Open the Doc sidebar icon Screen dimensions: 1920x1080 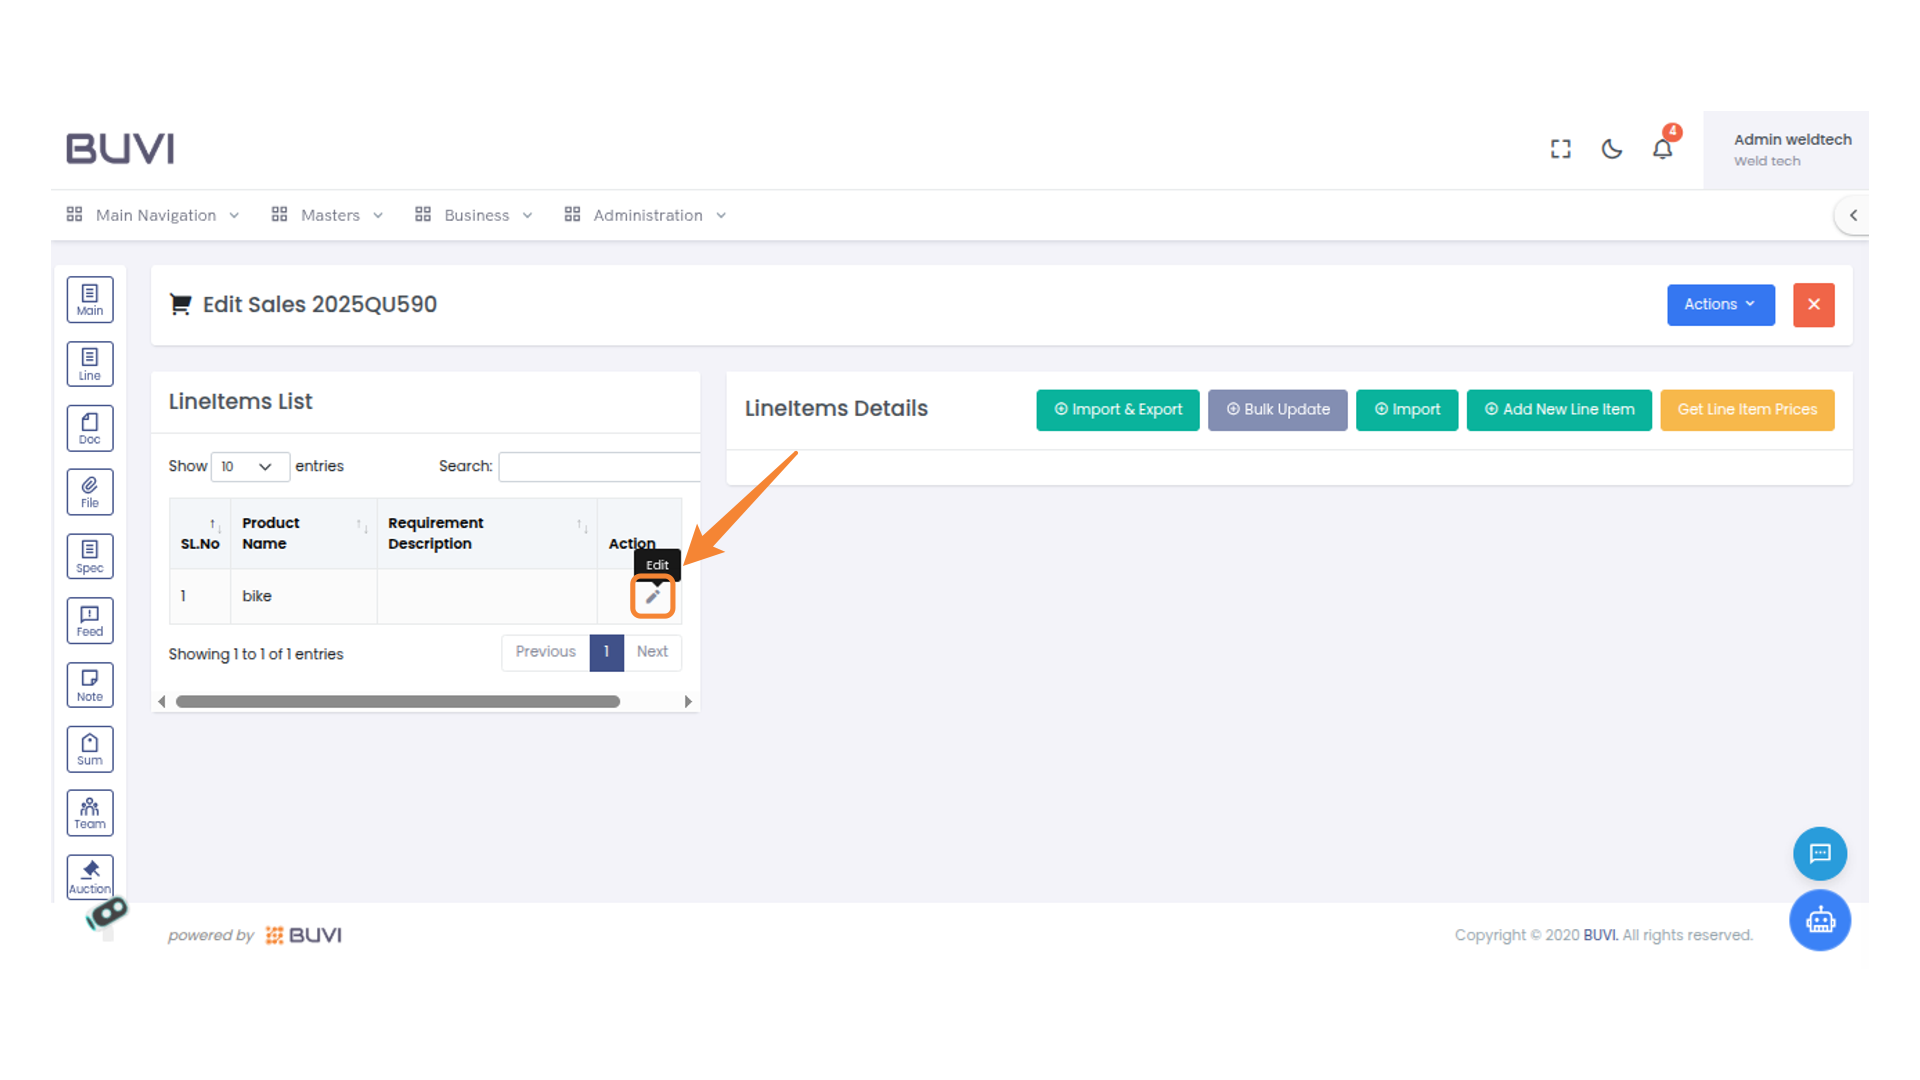90,428
